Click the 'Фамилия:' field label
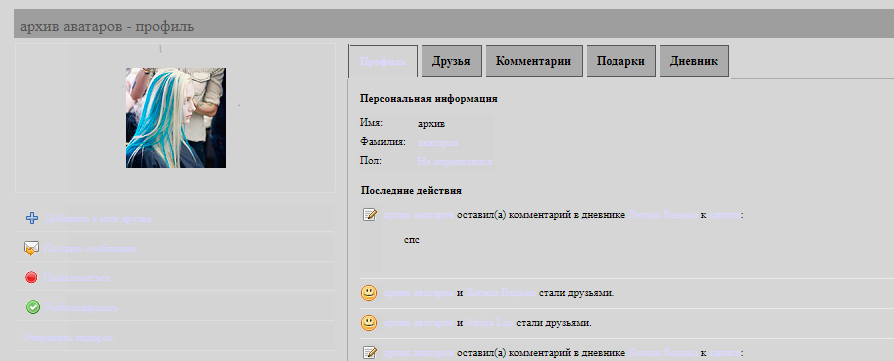 point(383,142)
